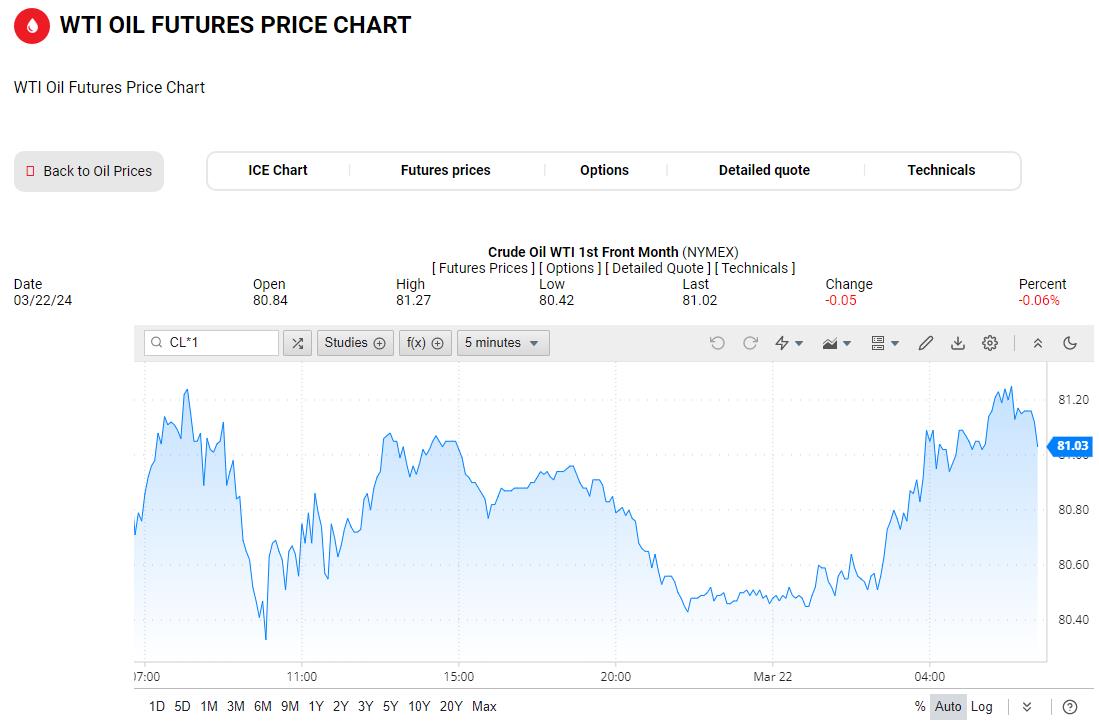
Task: Click Back to Oil Prices button
Action: (89, 171)
